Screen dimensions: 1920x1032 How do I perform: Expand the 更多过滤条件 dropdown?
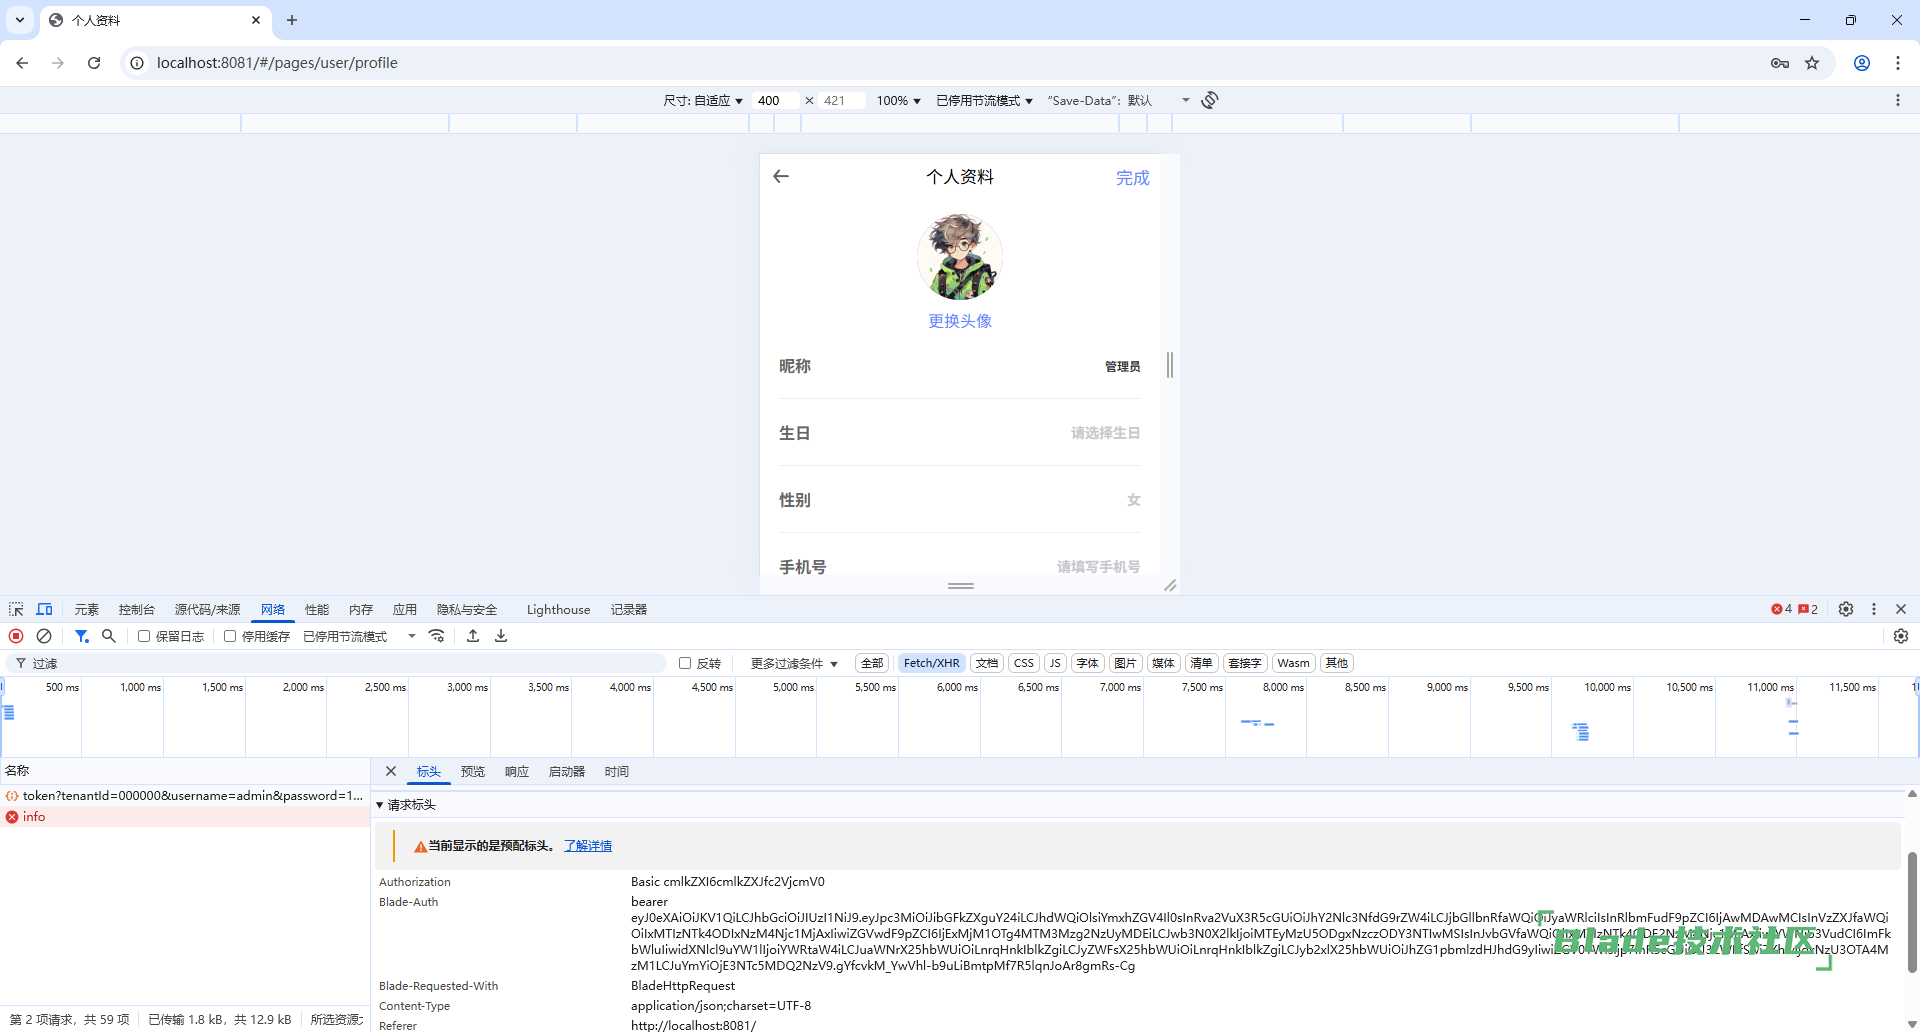[794, 663]
